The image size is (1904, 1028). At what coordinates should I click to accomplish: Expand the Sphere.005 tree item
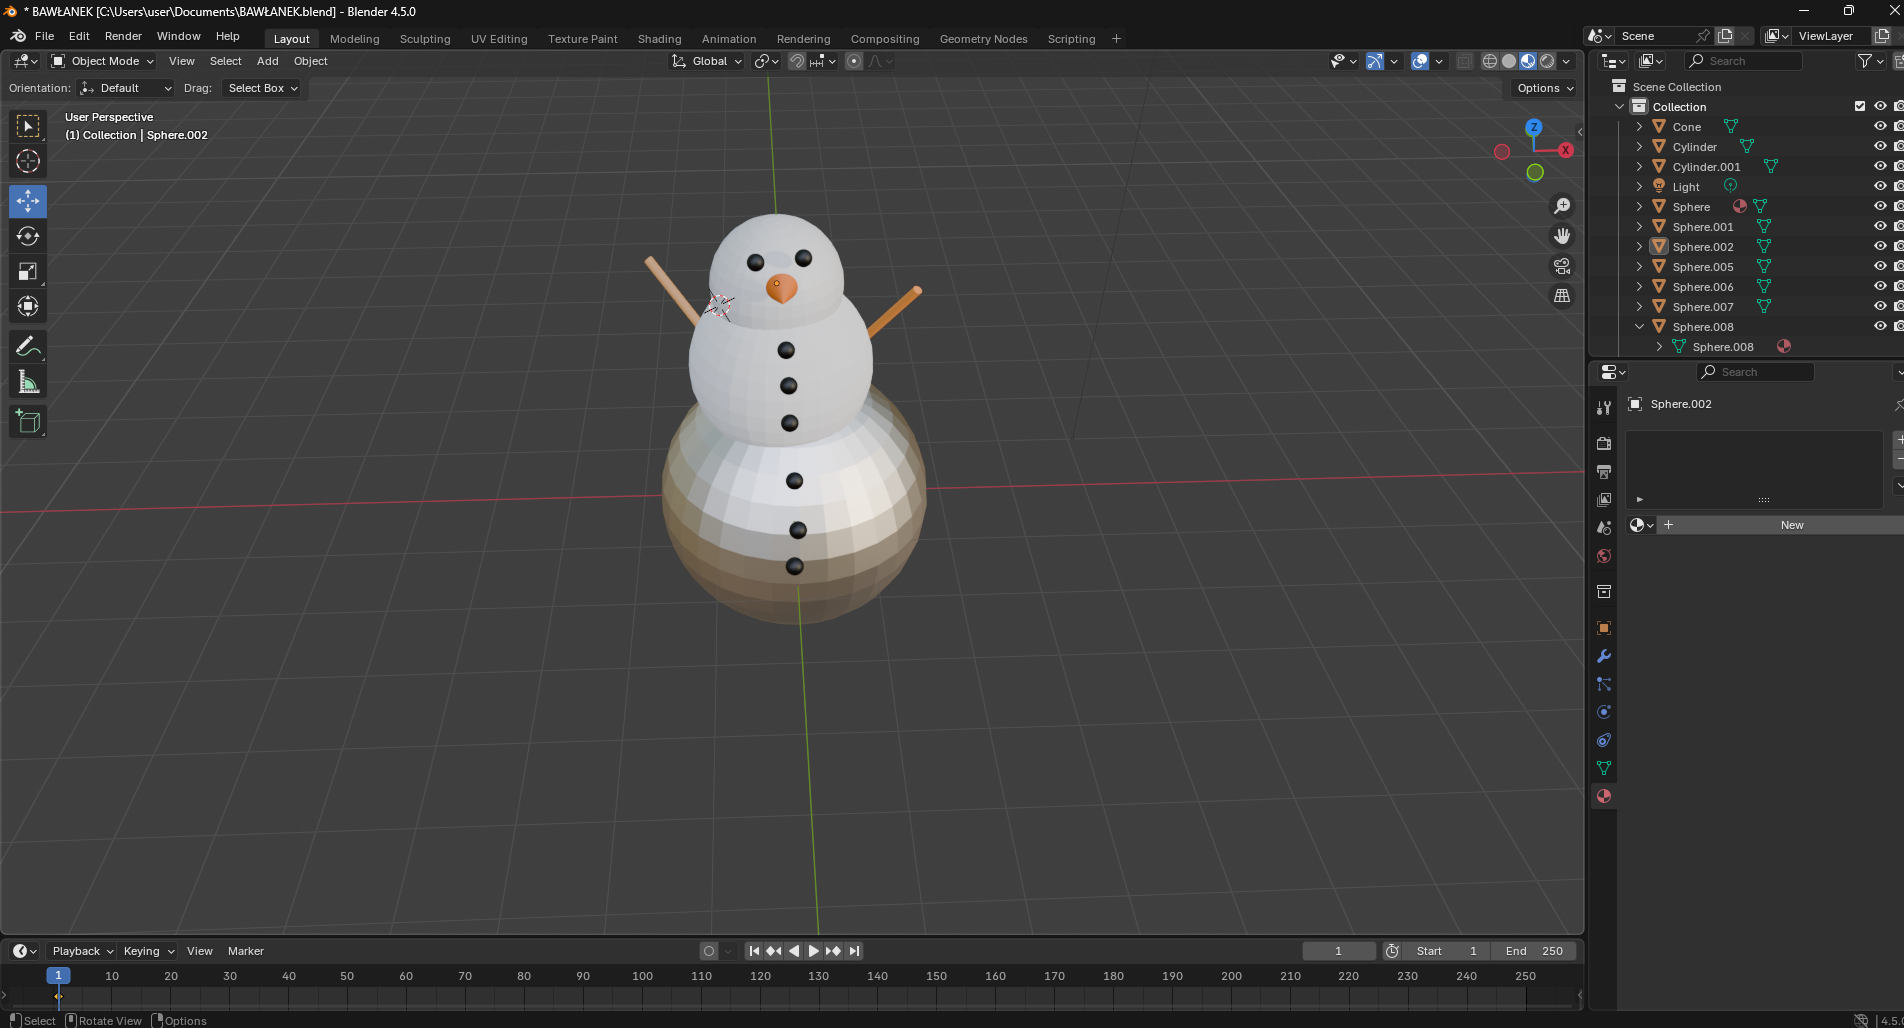pos(1639,267)
